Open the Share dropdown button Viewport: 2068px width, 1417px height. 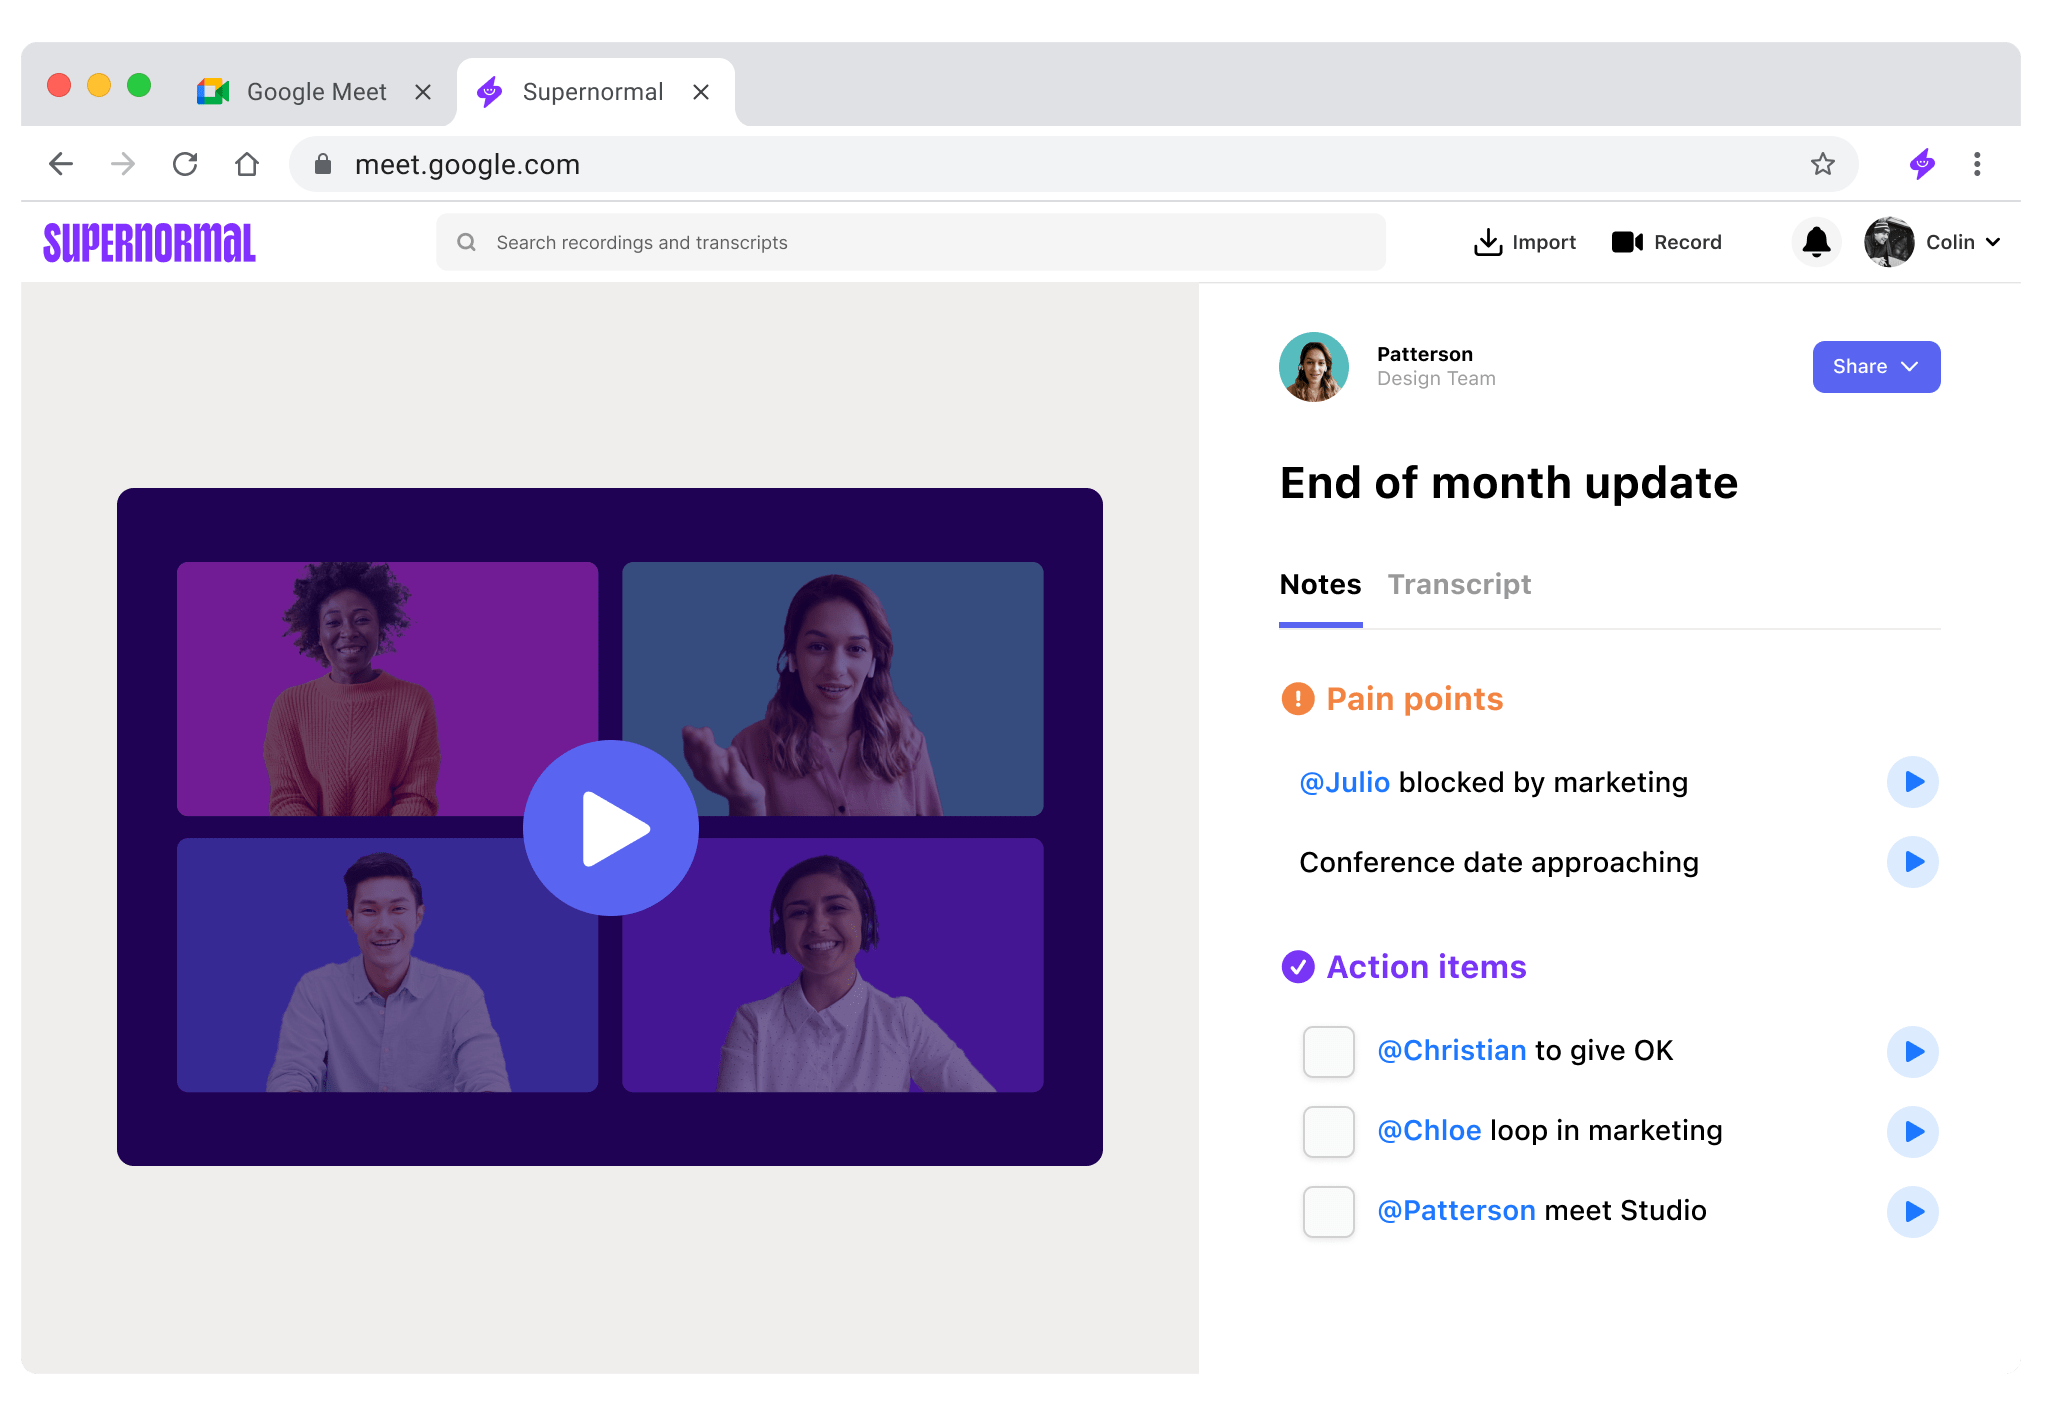point(1875,367)
